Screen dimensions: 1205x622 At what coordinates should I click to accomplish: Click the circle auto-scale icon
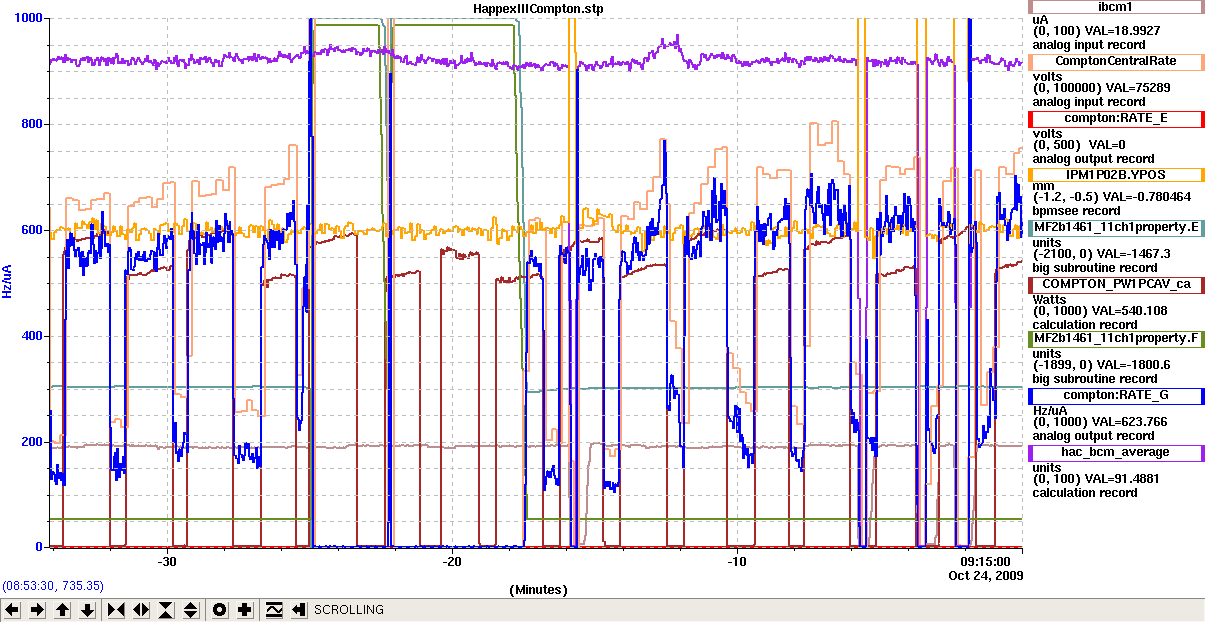(219, 609)
